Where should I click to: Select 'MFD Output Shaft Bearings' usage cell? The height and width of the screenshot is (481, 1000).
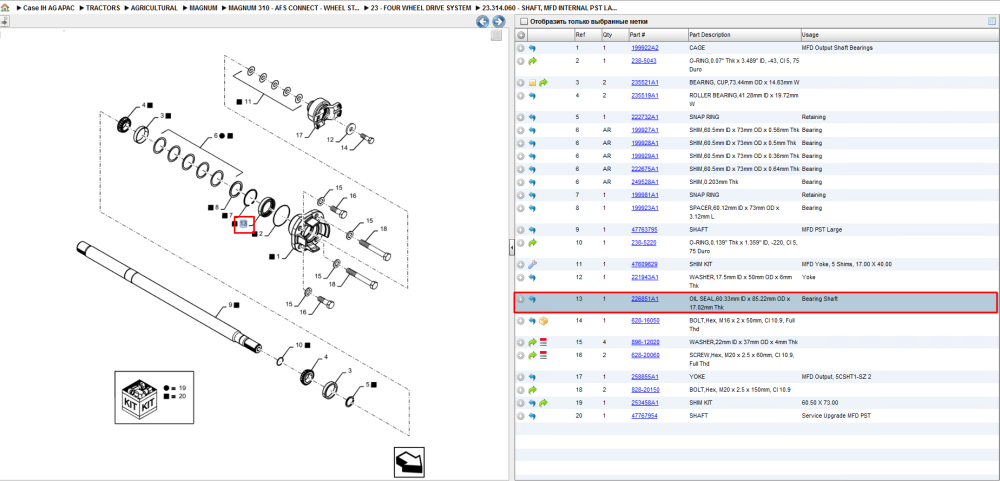pos(837,48)
